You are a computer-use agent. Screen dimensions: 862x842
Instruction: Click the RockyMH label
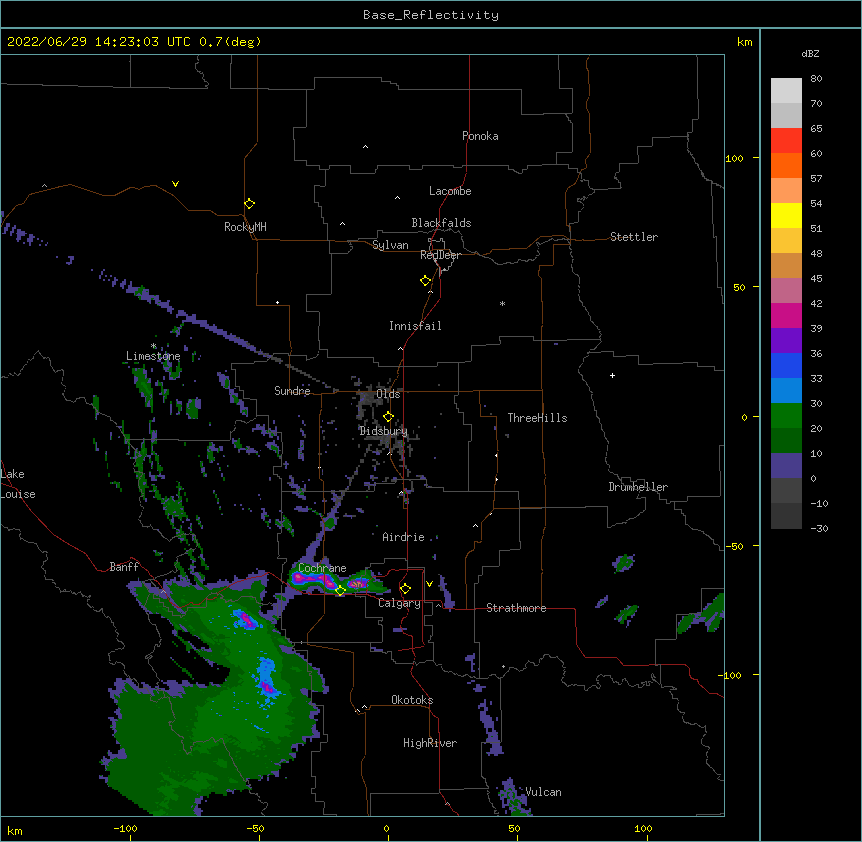[245, 227]
